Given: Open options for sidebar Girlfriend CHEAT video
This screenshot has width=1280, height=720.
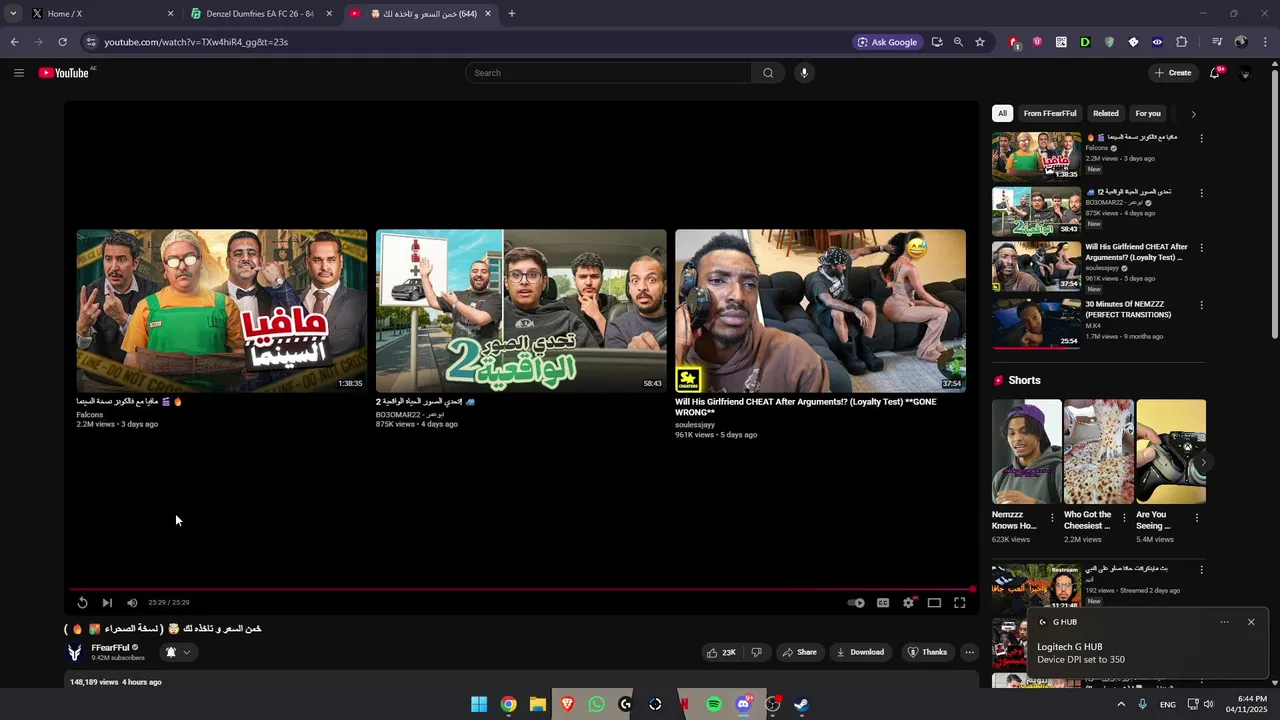Looking at the screenshot, I should coord(1201,248).
